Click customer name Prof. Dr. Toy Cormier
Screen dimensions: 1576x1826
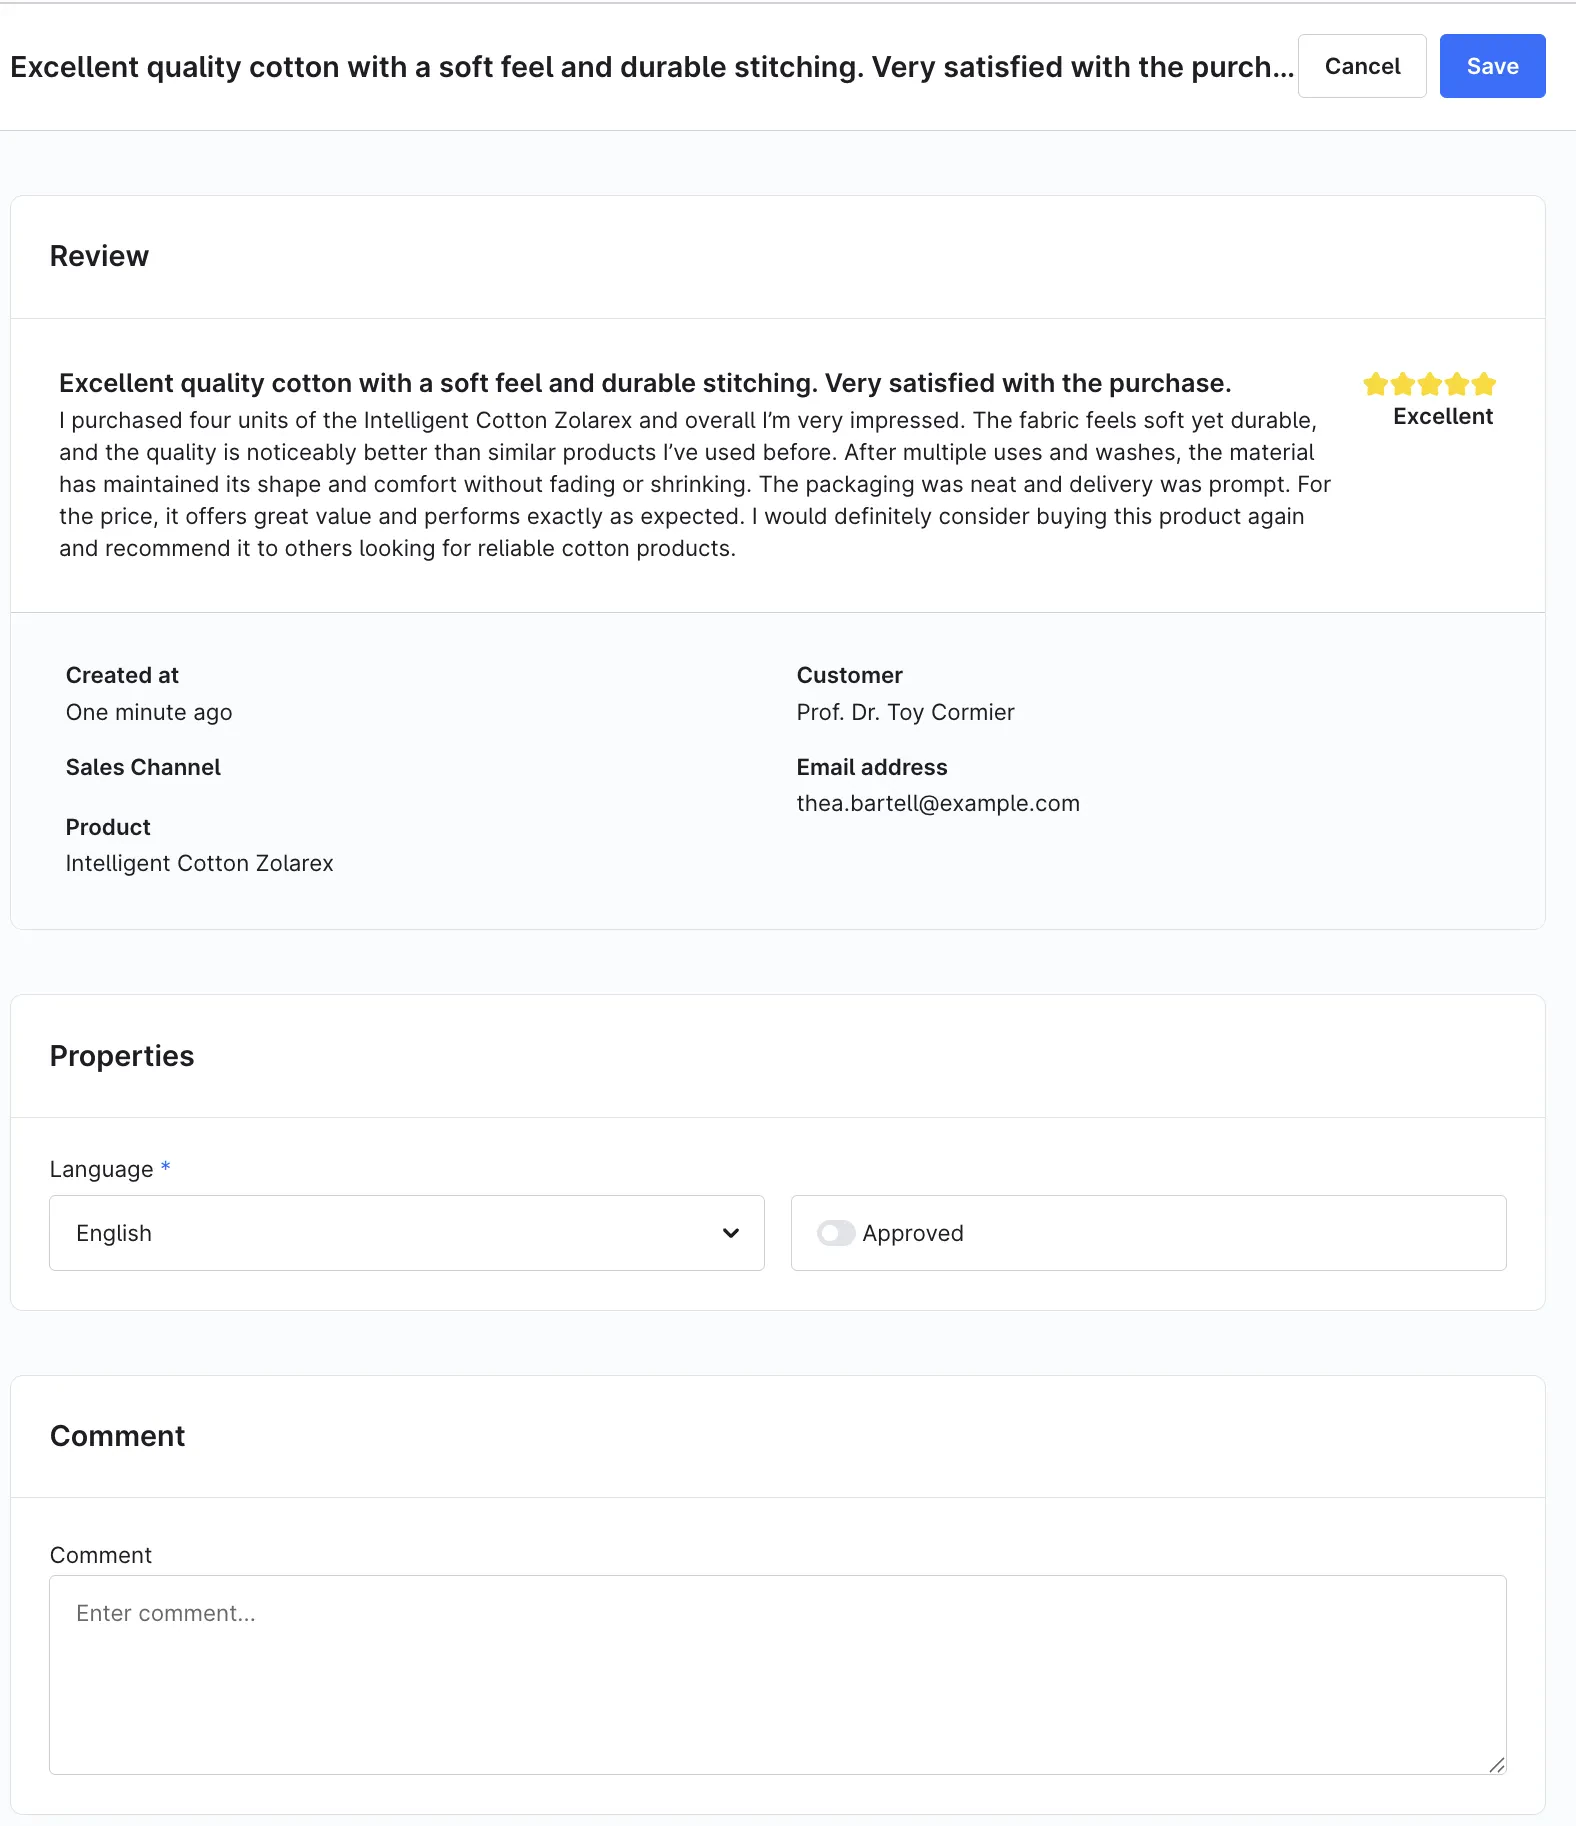[x=905, y=712]
